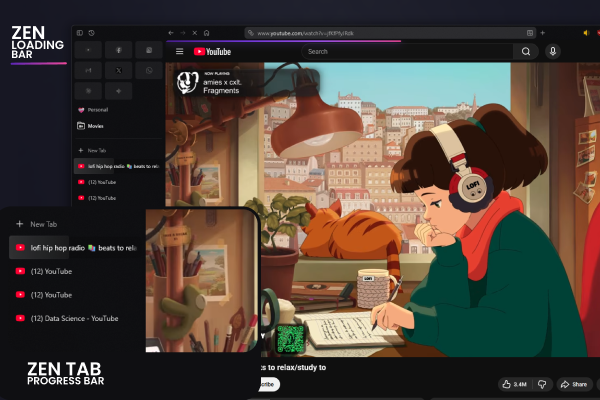The height and width of the screenshot is (400, 600).
Task: Like the video showing 3.4M
Action: tap(515, 384)
